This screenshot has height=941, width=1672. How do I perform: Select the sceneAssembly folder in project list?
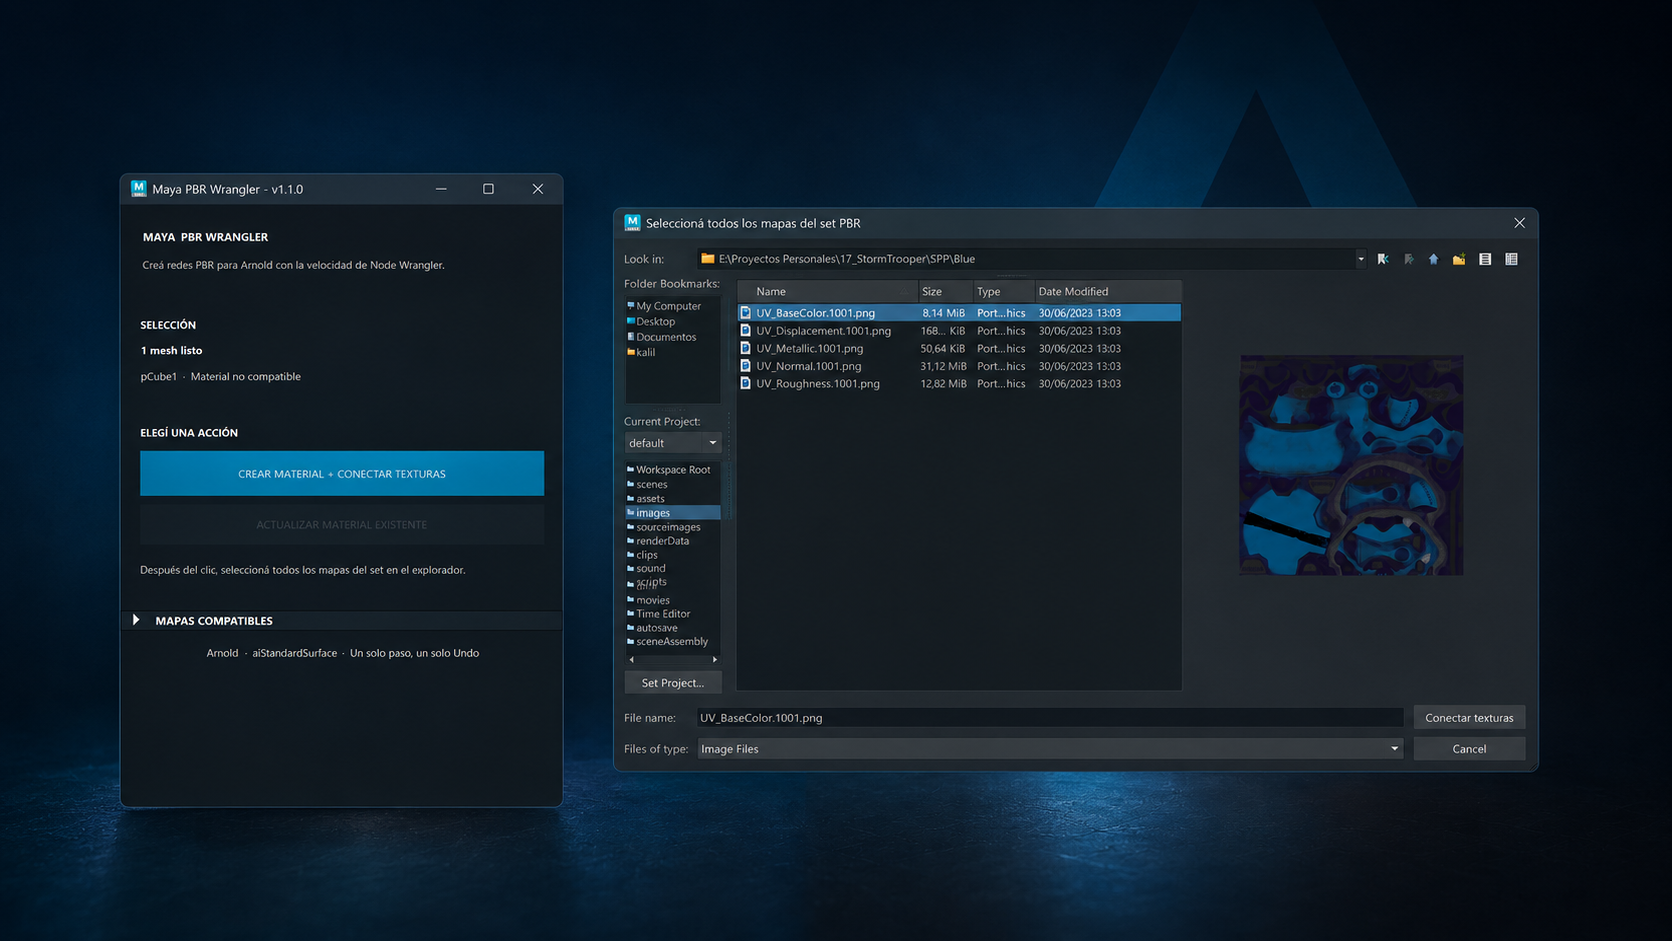click(672, 642)
